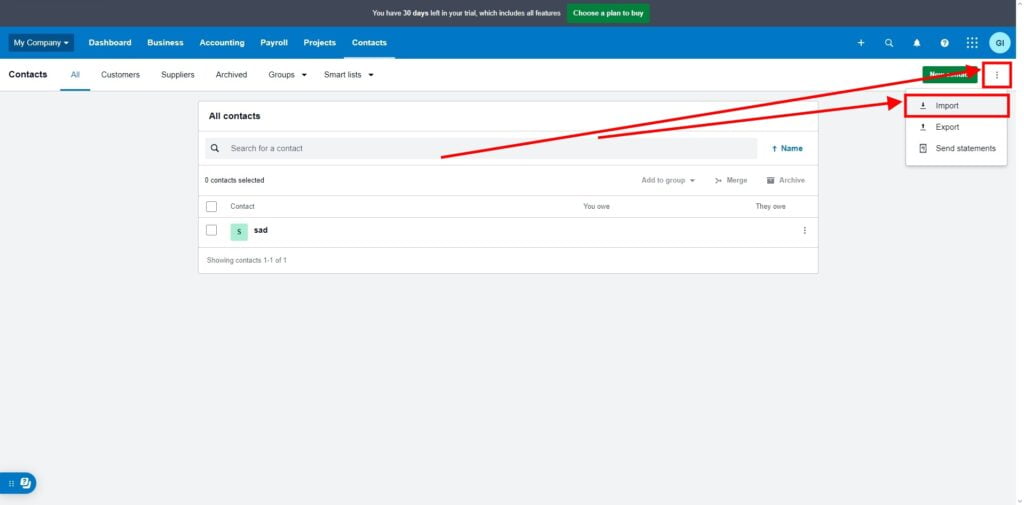1024x505 pixels.
Task: Click the You owe column header
Action: 596,206
